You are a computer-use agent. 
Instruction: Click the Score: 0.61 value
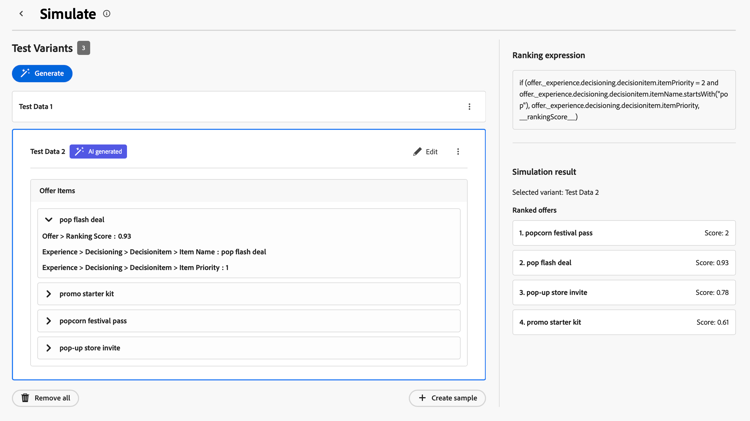click(x=713, y=322)
